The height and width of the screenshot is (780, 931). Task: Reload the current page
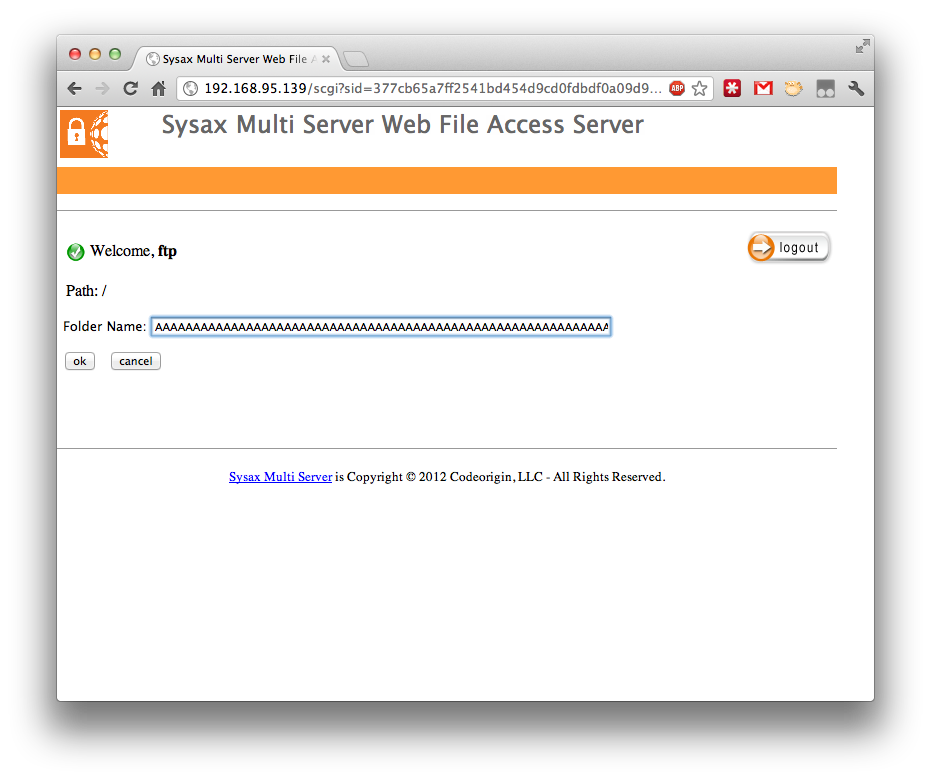coord(130,89)
